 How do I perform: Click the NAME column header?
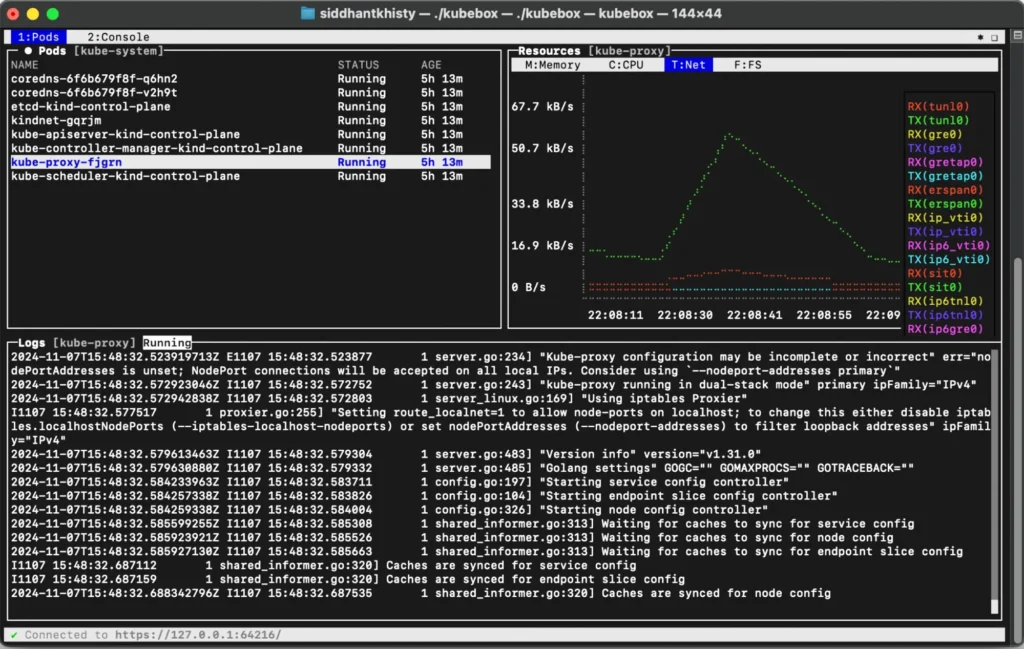pos(24,65)
